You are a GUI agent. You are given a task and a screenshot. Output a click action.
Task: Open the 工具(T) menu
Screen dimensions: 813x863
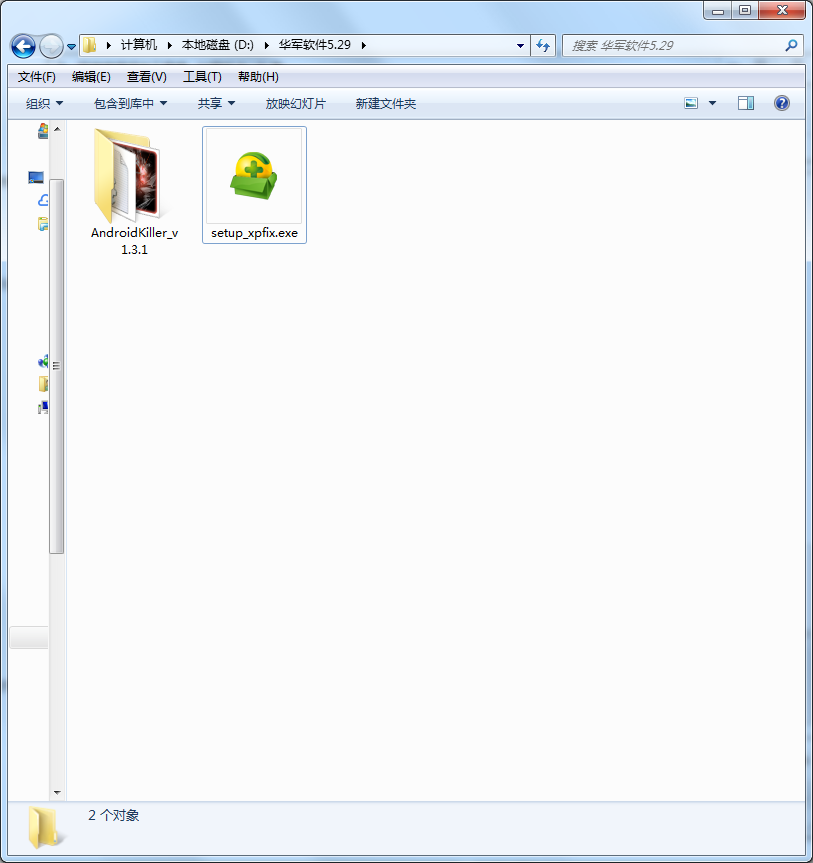(x=202, y=77)
